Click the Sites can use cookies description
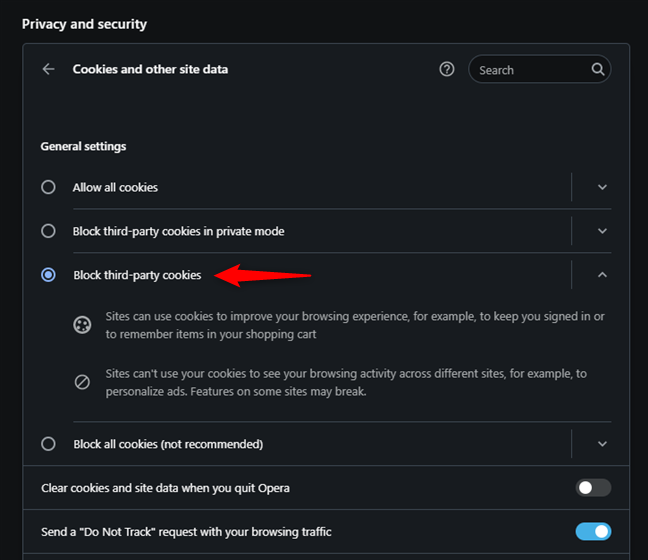The image size is (648, 560). (355, 325)
